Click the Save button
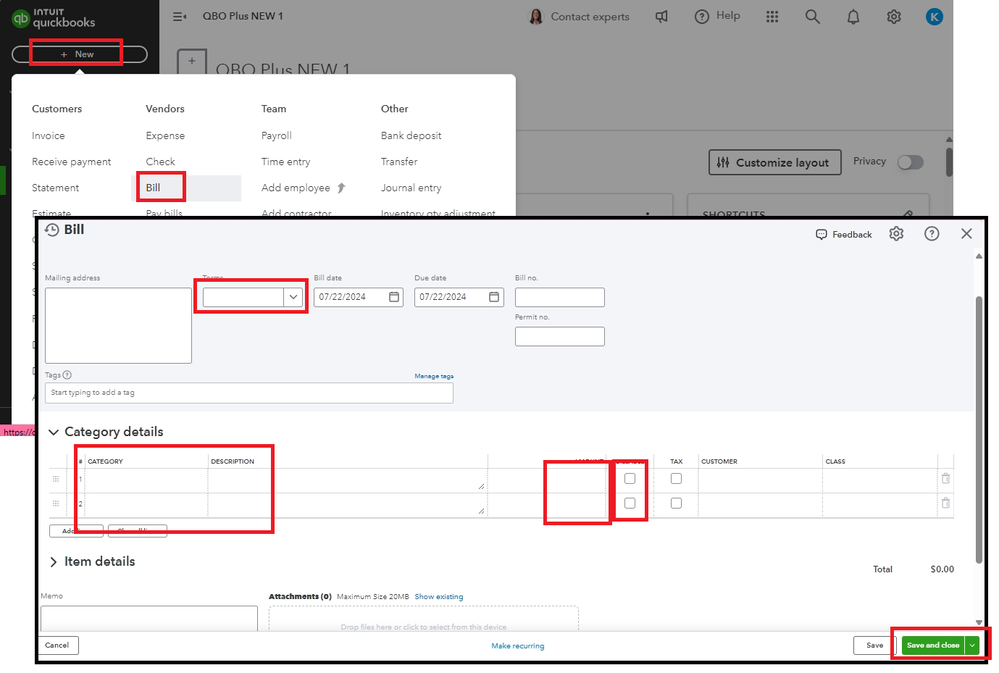The image size is (999, 673). click(x=874, y=645)
